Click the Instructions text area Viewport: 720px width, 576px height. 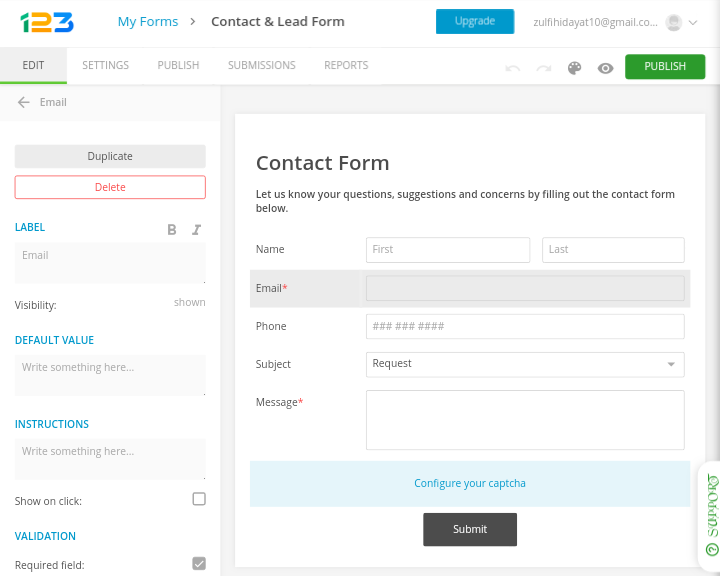click(110, 459)
